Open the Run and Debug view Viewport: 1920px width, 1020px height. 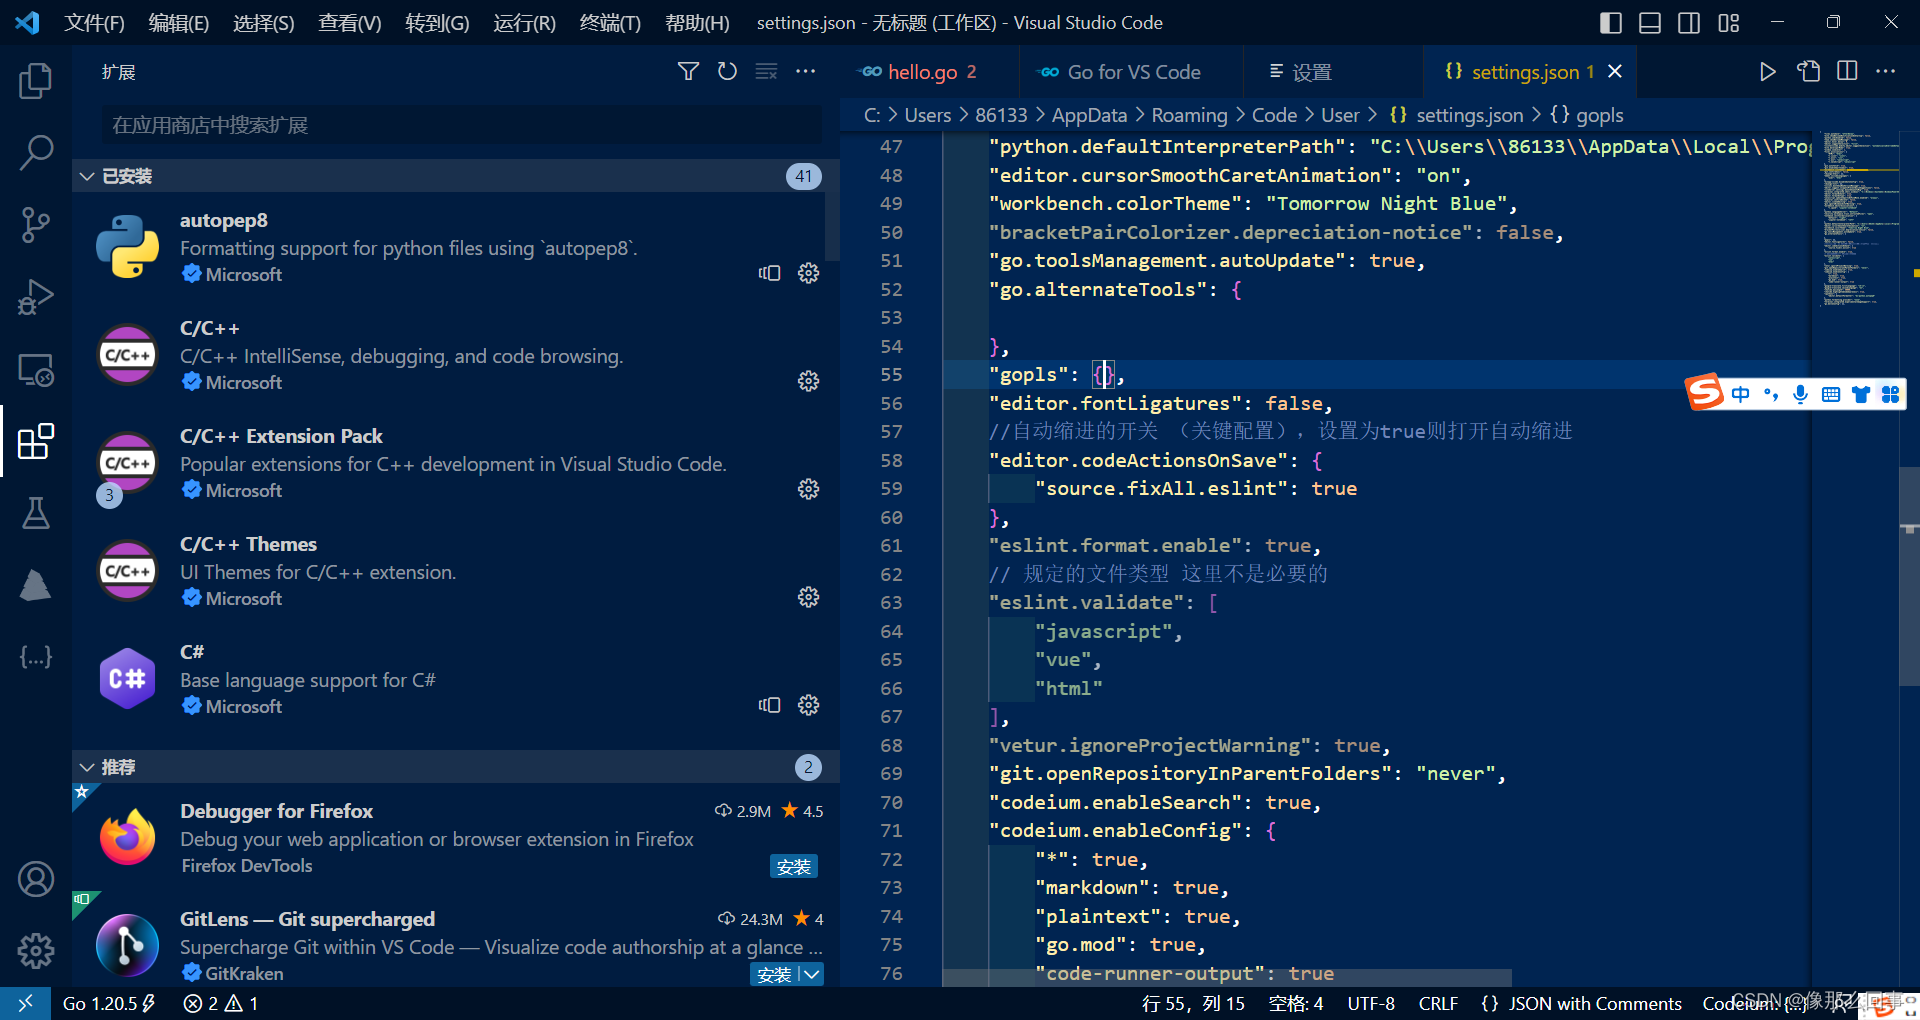point(36,297)
